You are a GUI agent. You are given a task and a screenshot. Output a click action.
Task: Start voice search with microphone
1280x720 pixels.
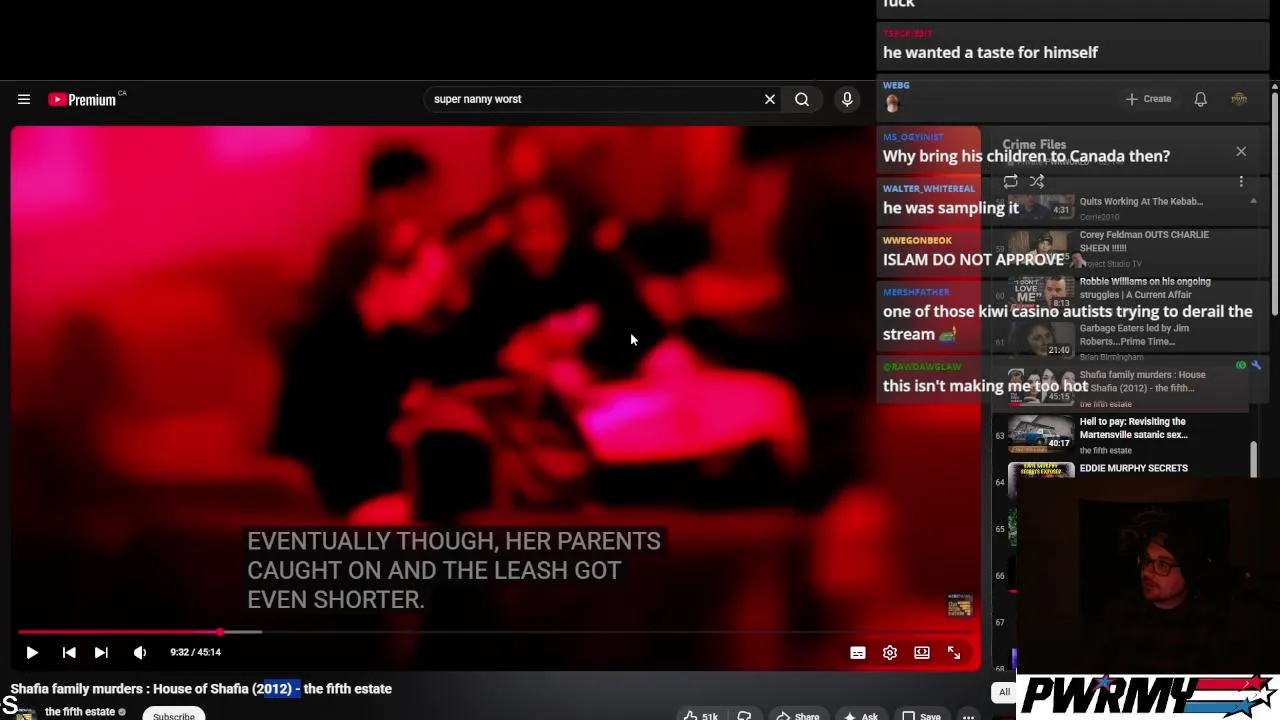pos(847,99)
